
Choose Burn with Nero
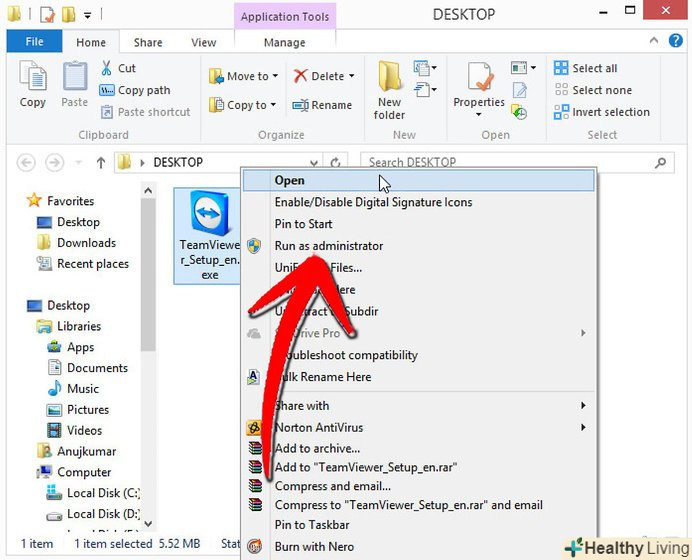(x=418, y=547)
